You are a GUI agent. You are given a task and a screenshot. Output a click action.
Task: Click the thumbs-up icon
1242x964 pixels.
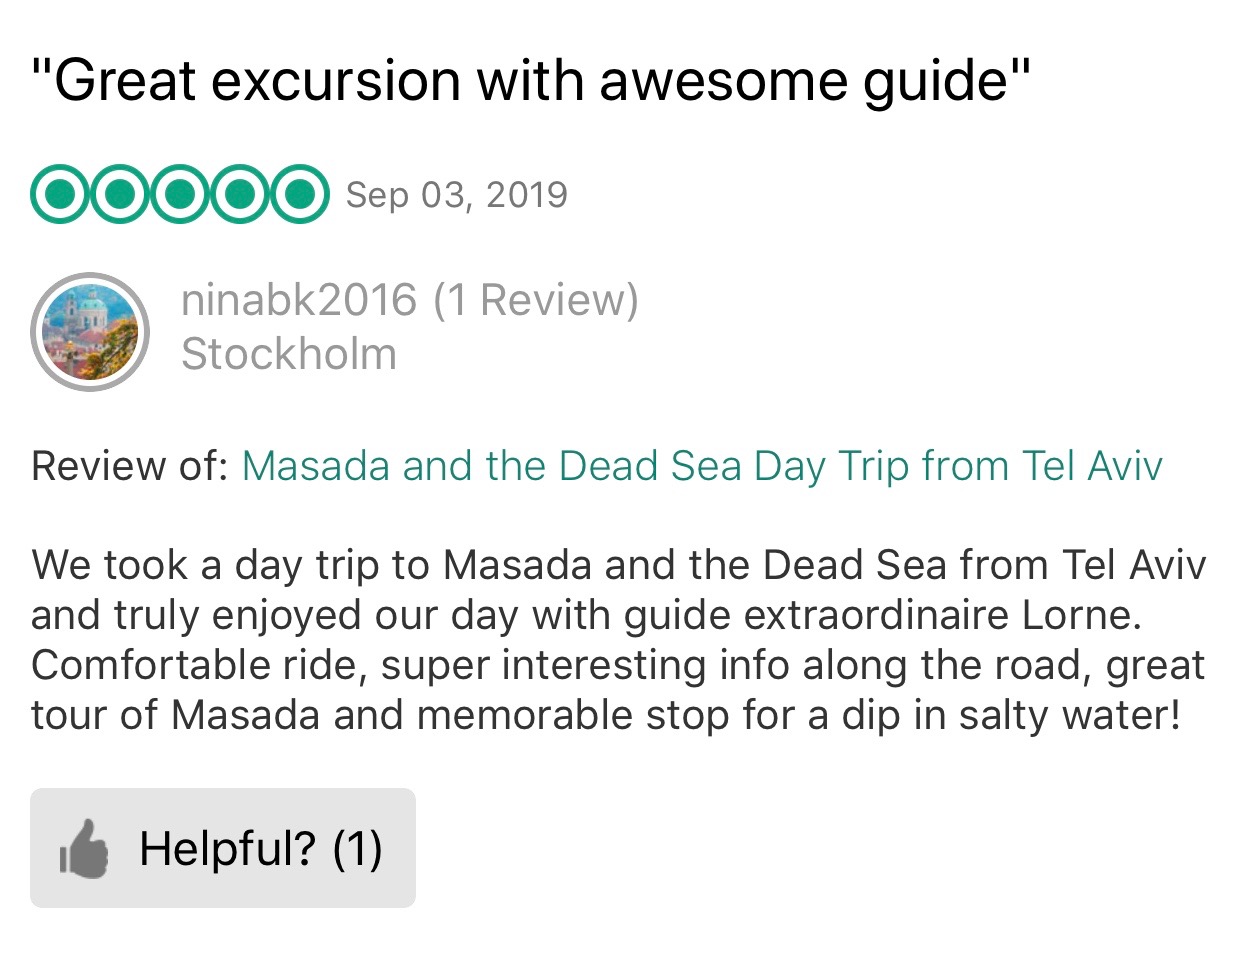click(x=84, y=849)
